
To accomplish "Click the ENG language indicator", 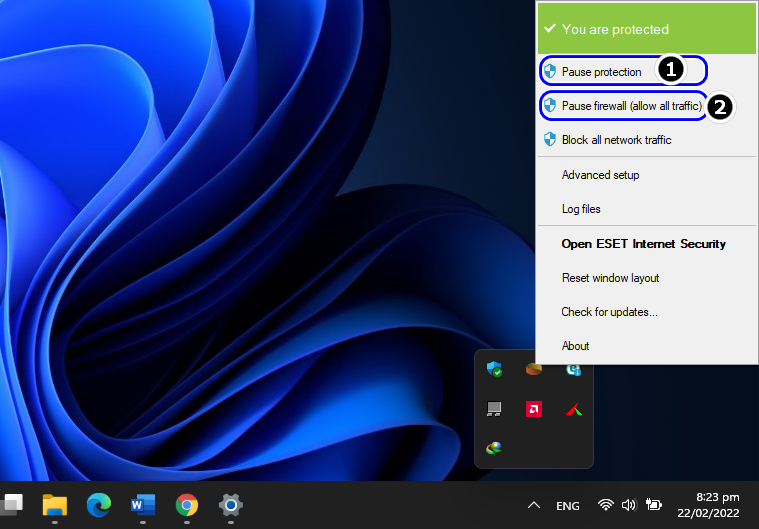I will point(568,506).
